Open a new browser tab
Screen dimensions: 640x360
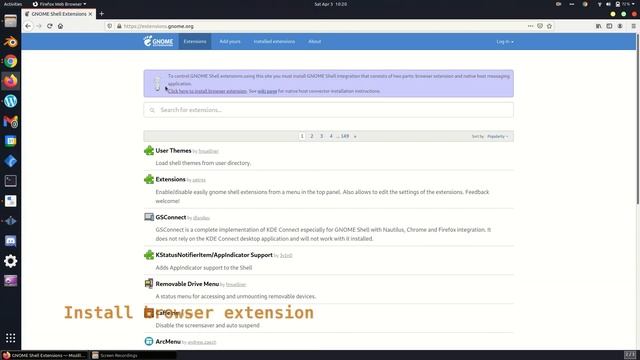[101, 13]
